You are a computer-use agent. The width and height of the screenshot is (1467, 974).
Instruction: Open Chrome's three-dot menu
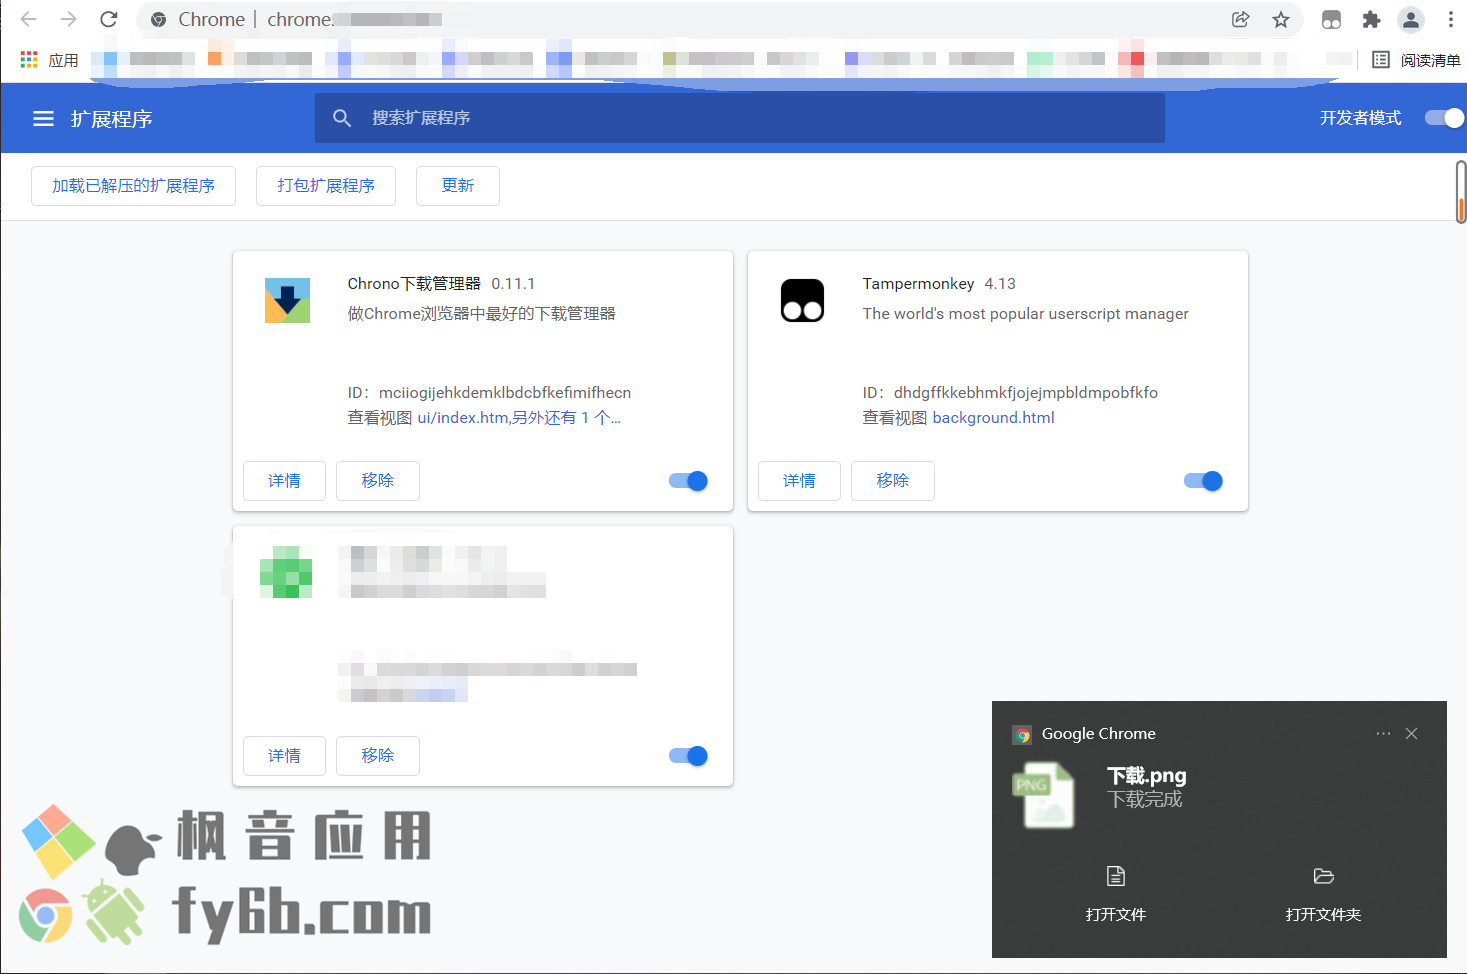coord(1451,19)
